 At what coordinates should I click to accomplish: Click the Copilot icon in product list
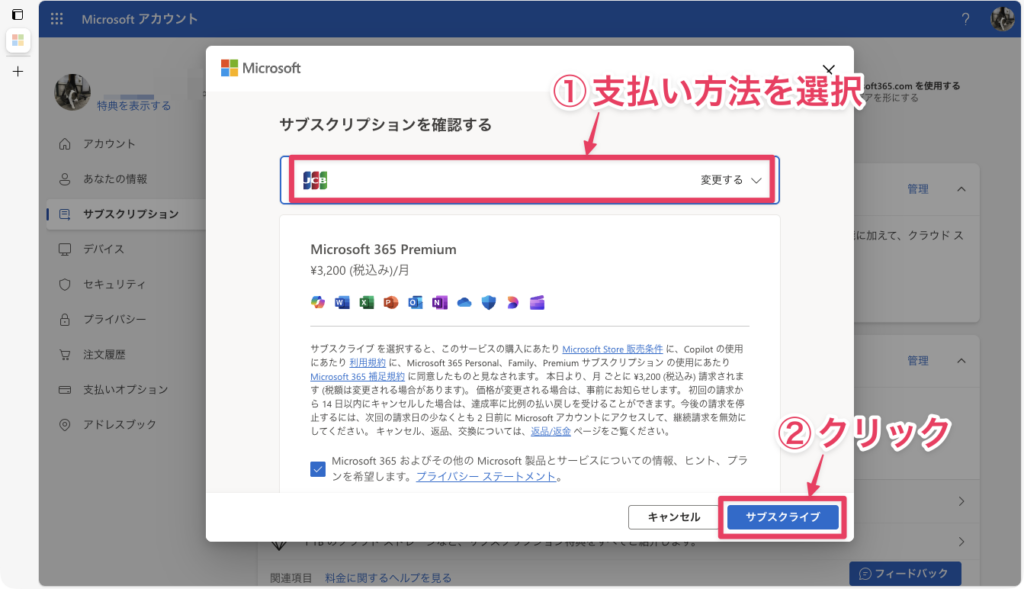318,302
